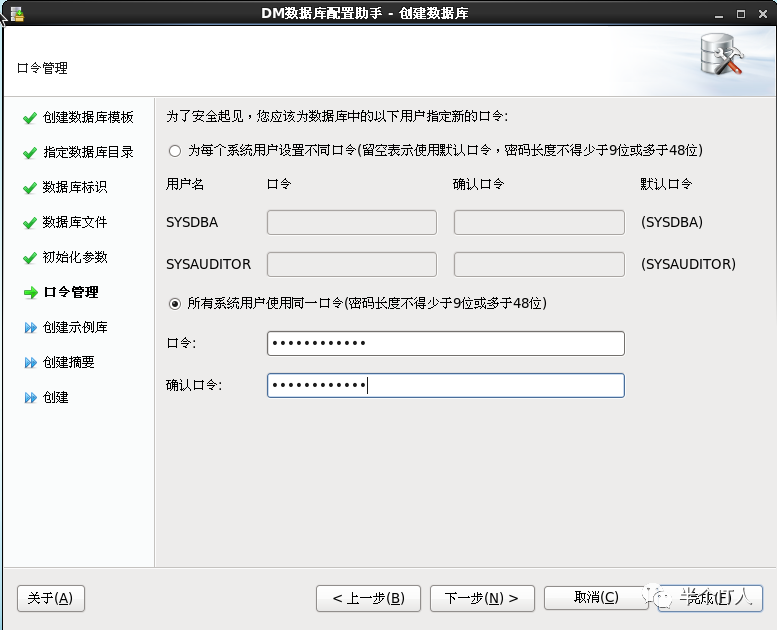Click green checkmark beside 数据库标识
The width and height of the screenshot is (777, 630).
(30, 188)
